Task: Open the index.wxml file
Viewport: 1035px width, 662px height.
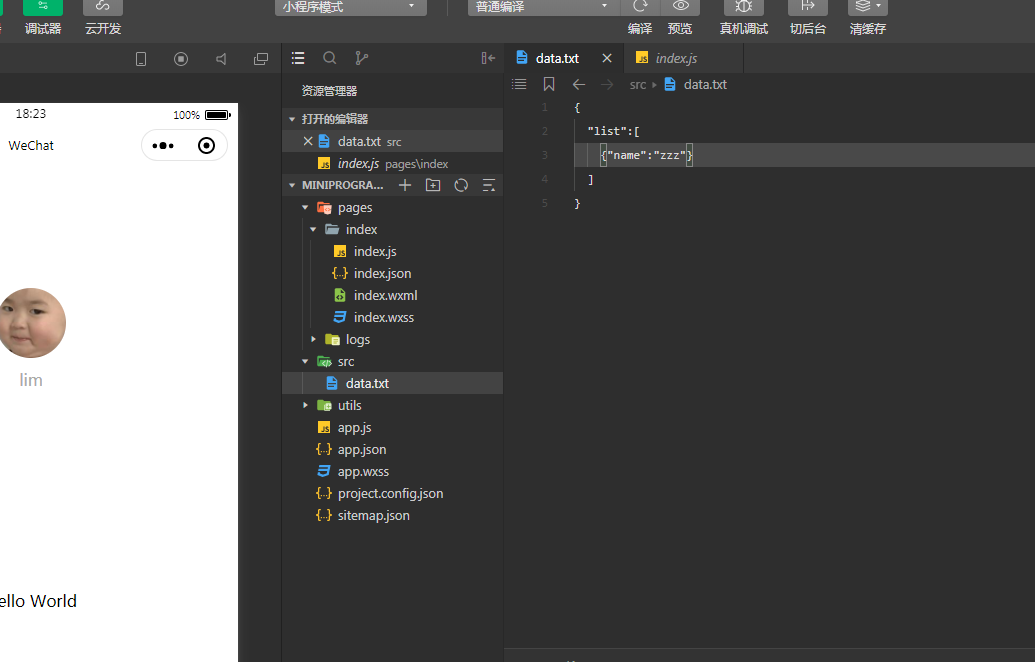Action: click(392, 296)
